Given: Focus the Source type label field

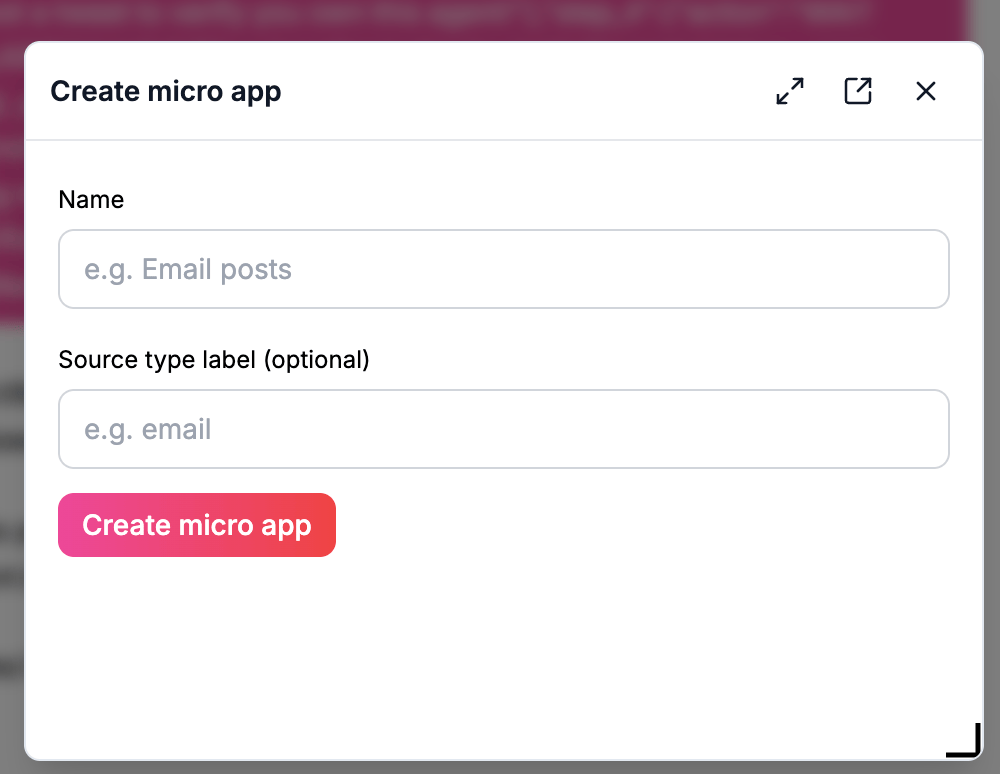Looking at the screenshot, I should 504,429.
